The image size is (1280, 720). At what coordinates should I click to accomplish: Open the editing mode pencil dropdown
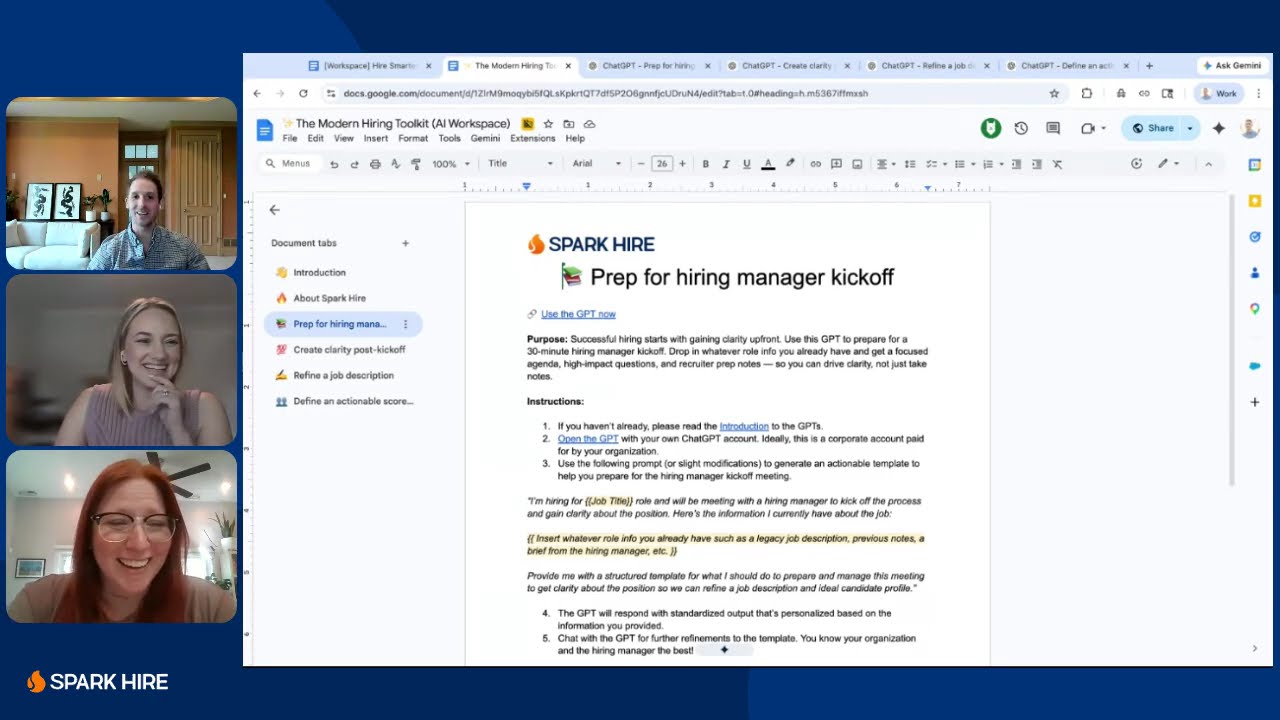pos(1168,164)
